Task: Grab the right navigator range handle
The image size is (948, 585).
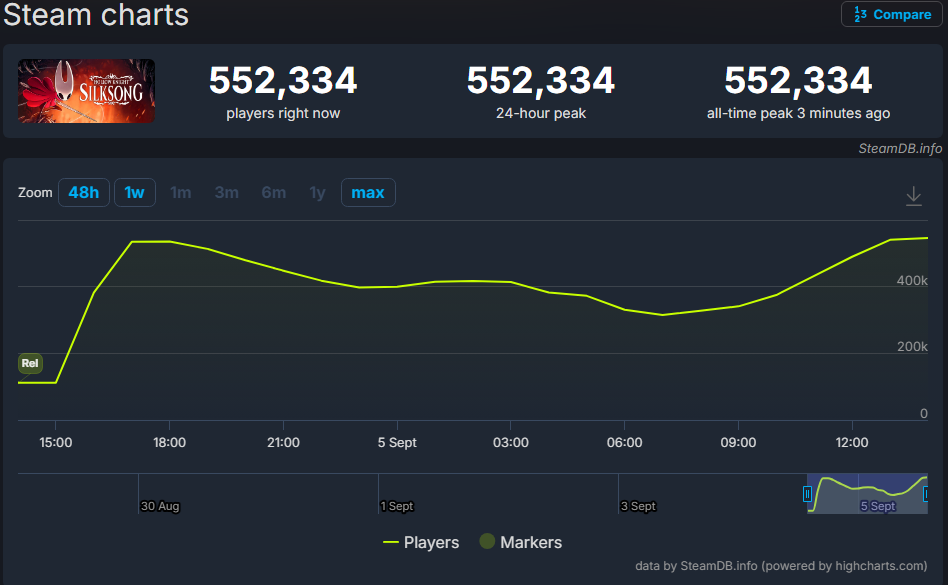Action: pyautogui.click(x=926, y=494)
